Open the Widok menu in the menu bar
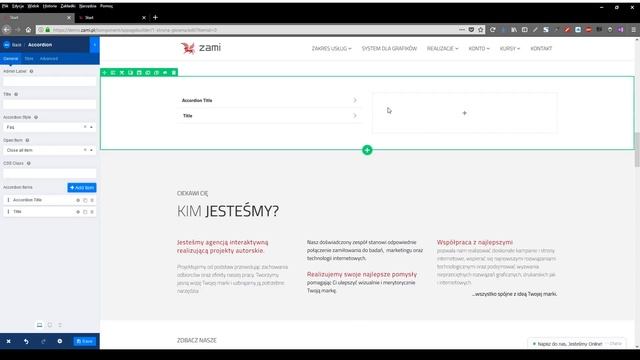640x360 pixels. tap(33, 6)
